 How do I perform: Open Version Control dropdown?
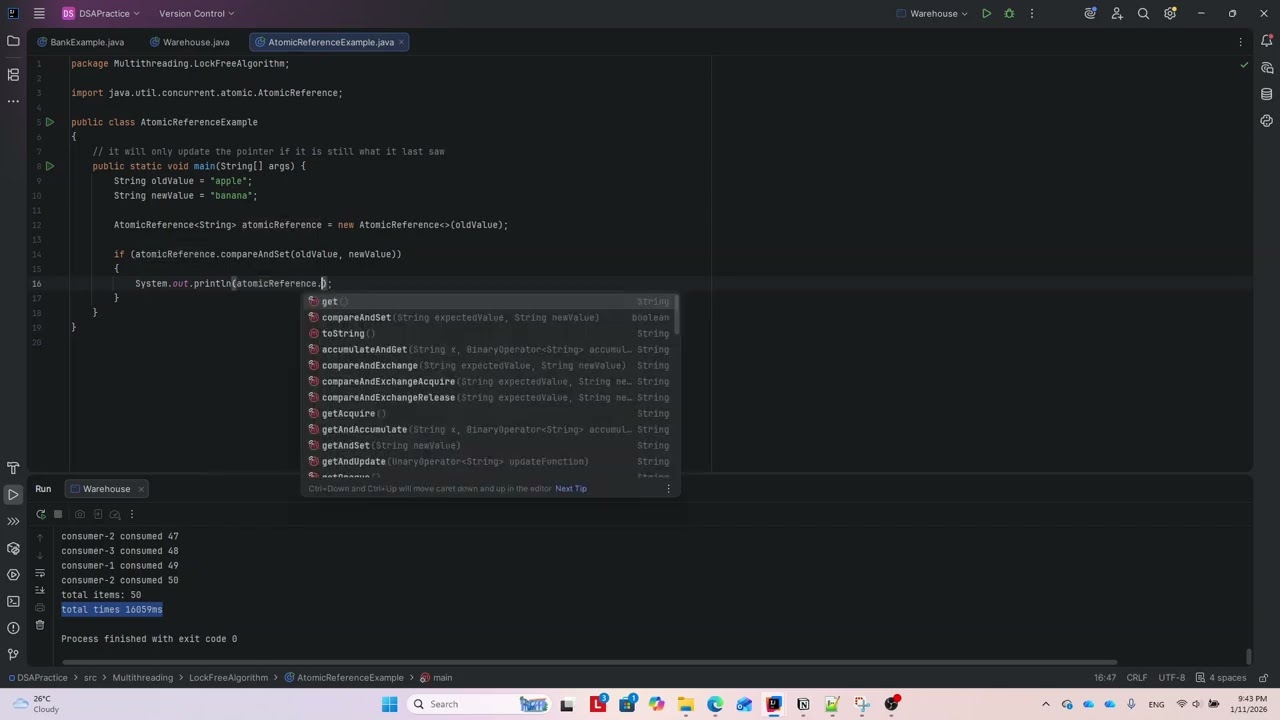(196, 14)
